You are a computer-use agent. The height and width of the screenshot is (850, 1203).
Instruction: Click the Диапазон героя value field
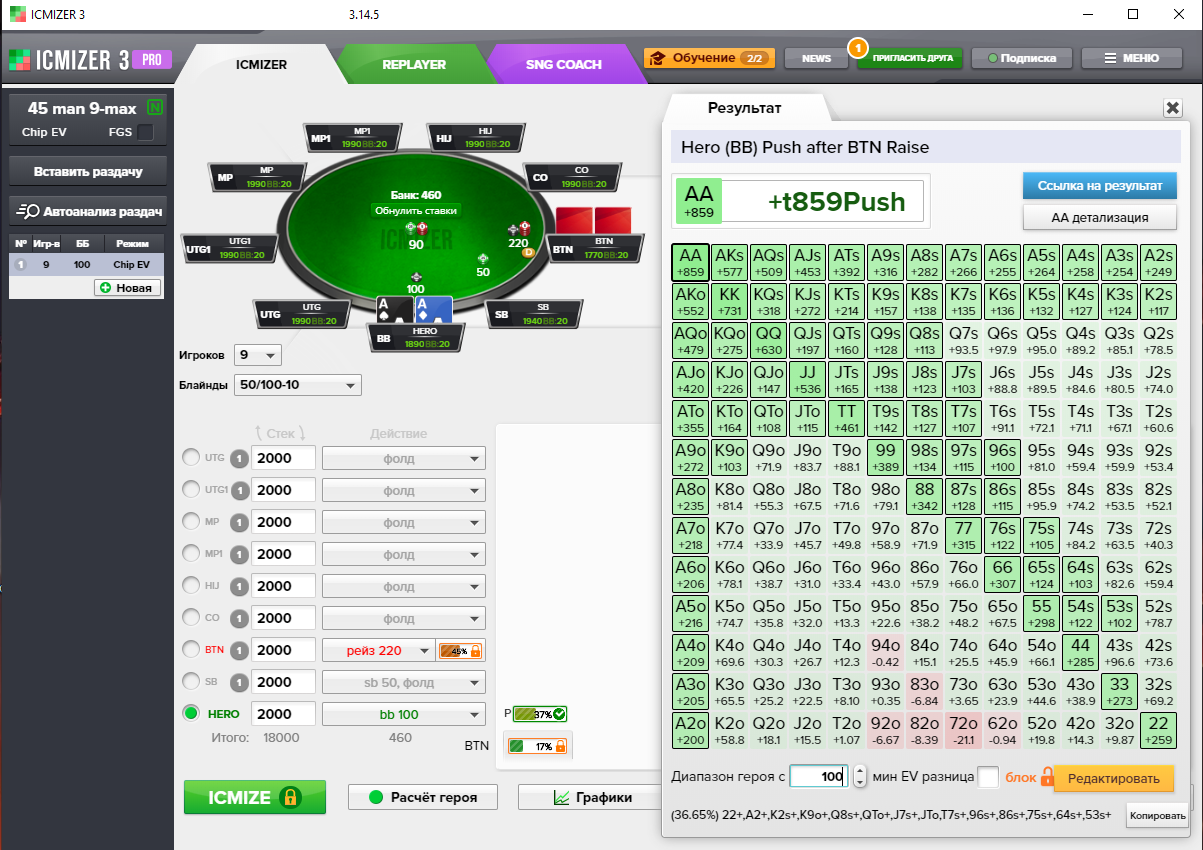pos(819,777)
